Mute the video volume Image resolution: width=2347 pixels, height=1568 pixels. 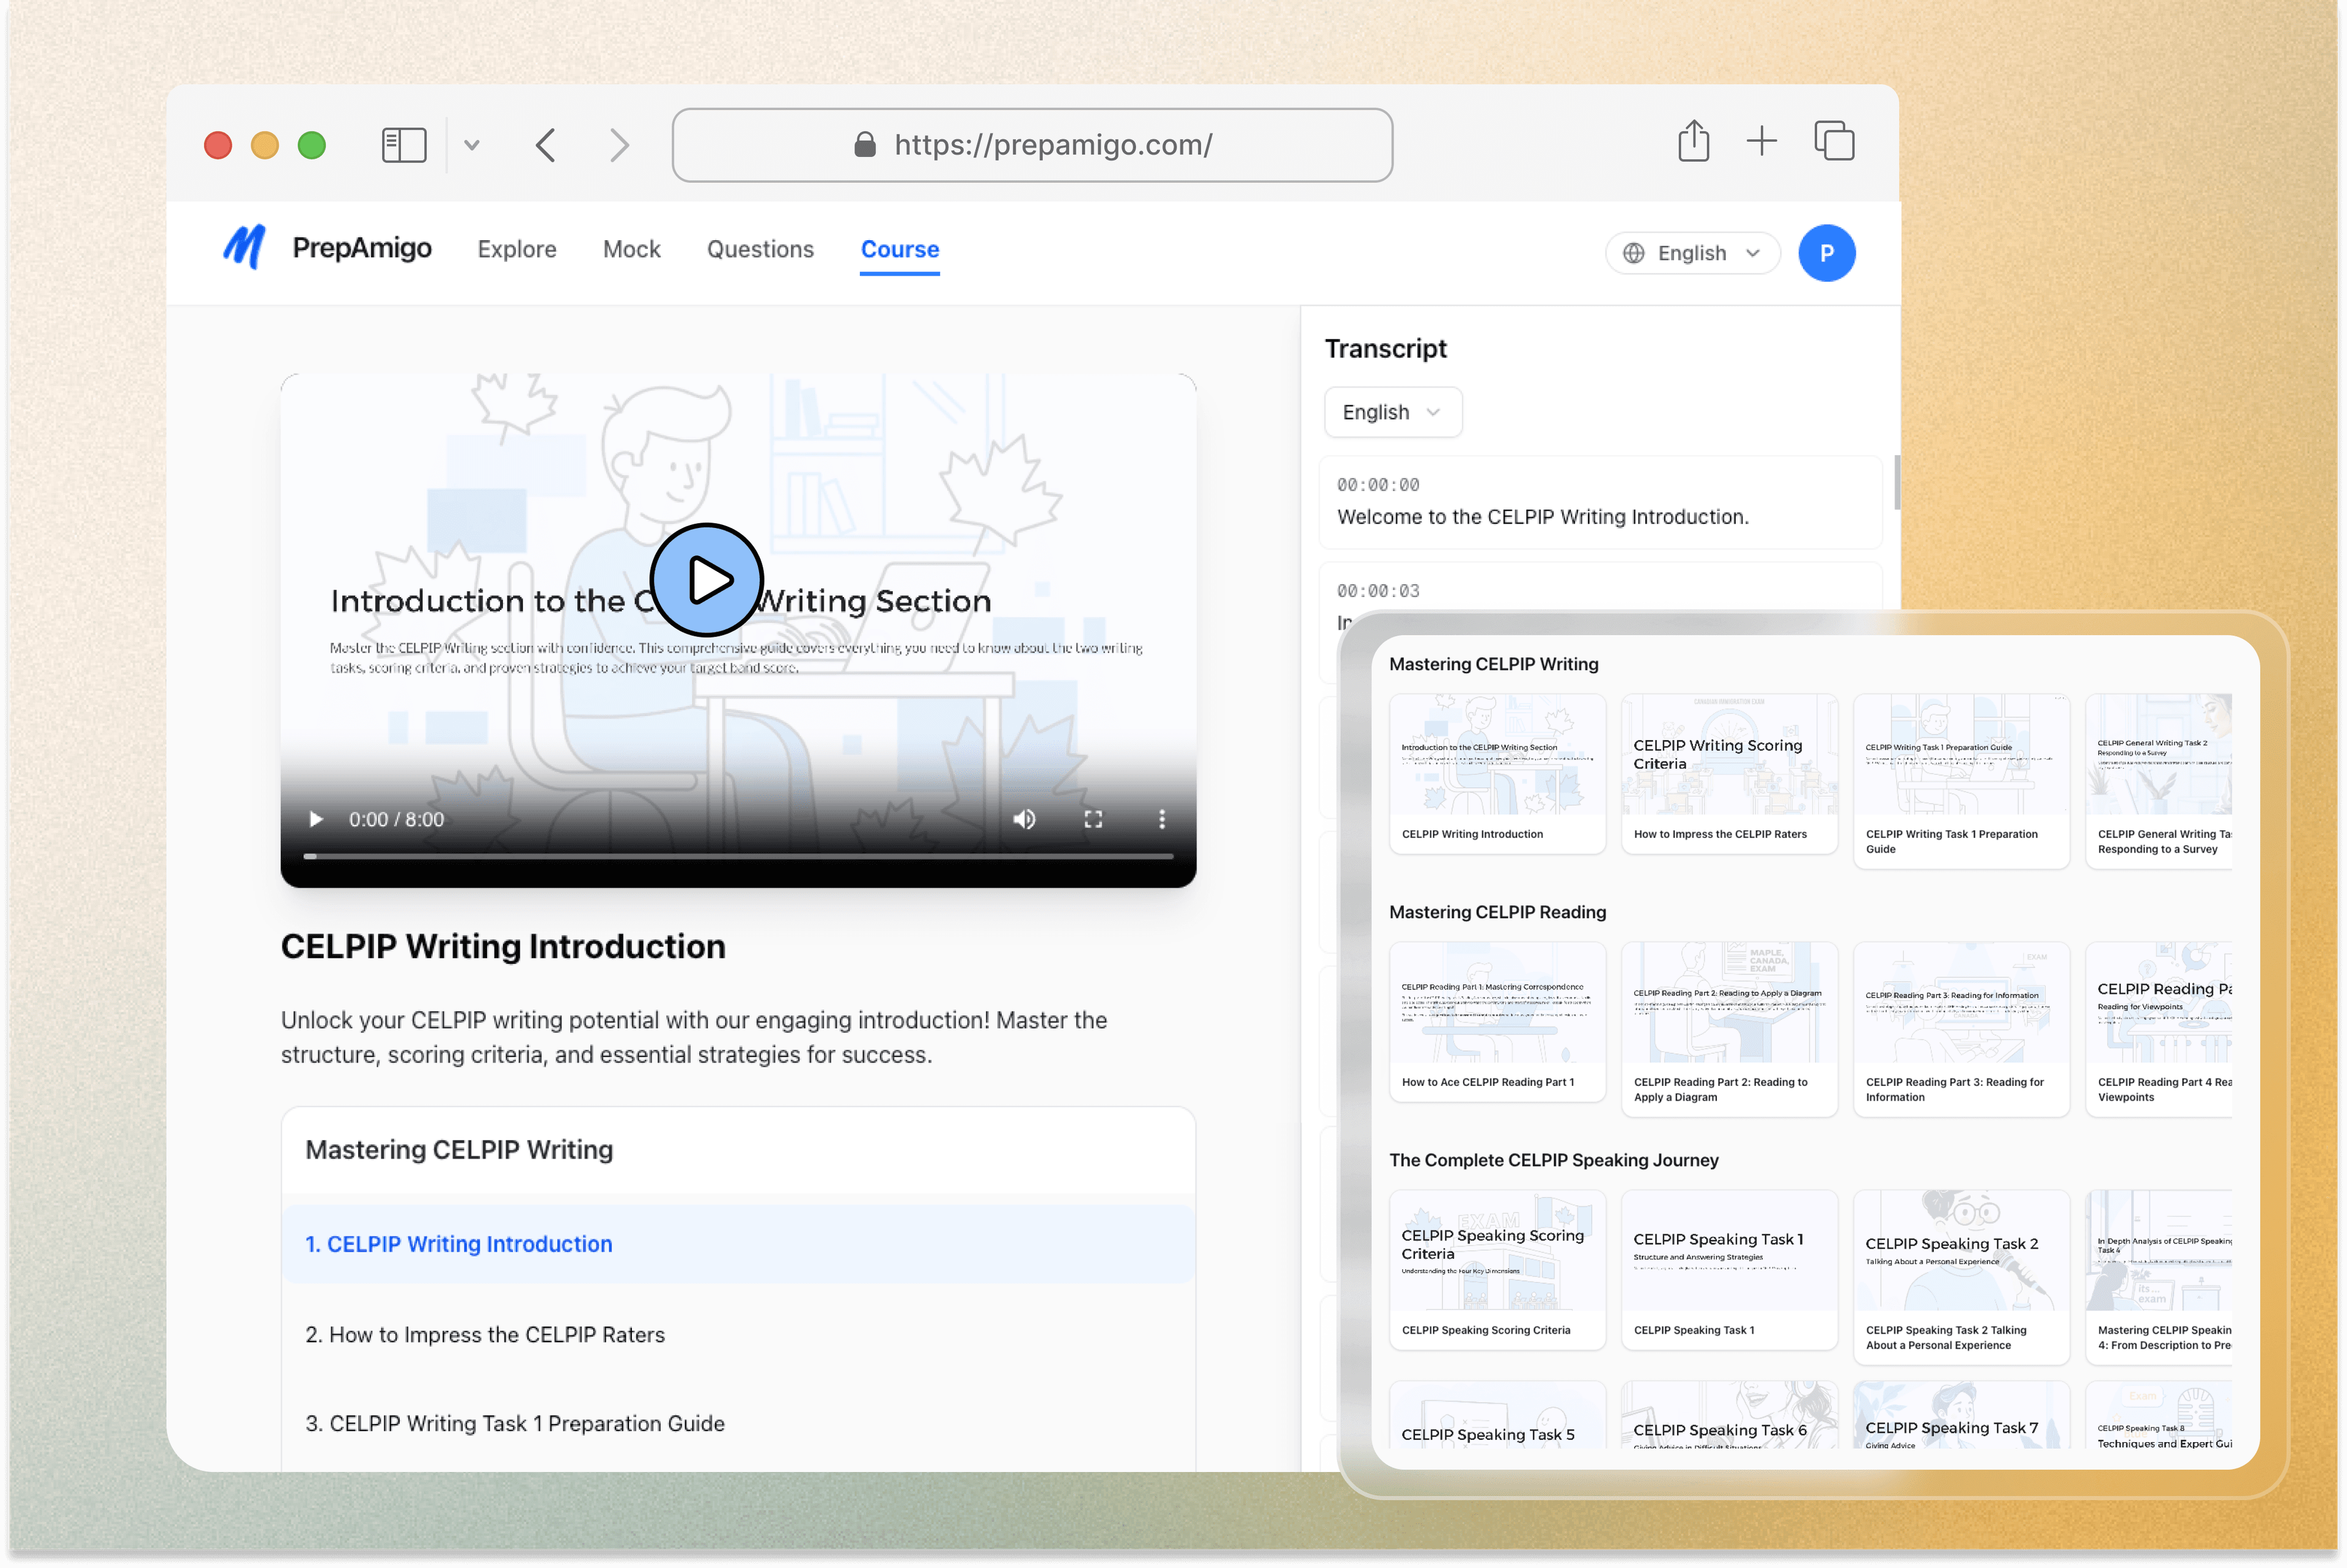click(x=1024, y=819)
